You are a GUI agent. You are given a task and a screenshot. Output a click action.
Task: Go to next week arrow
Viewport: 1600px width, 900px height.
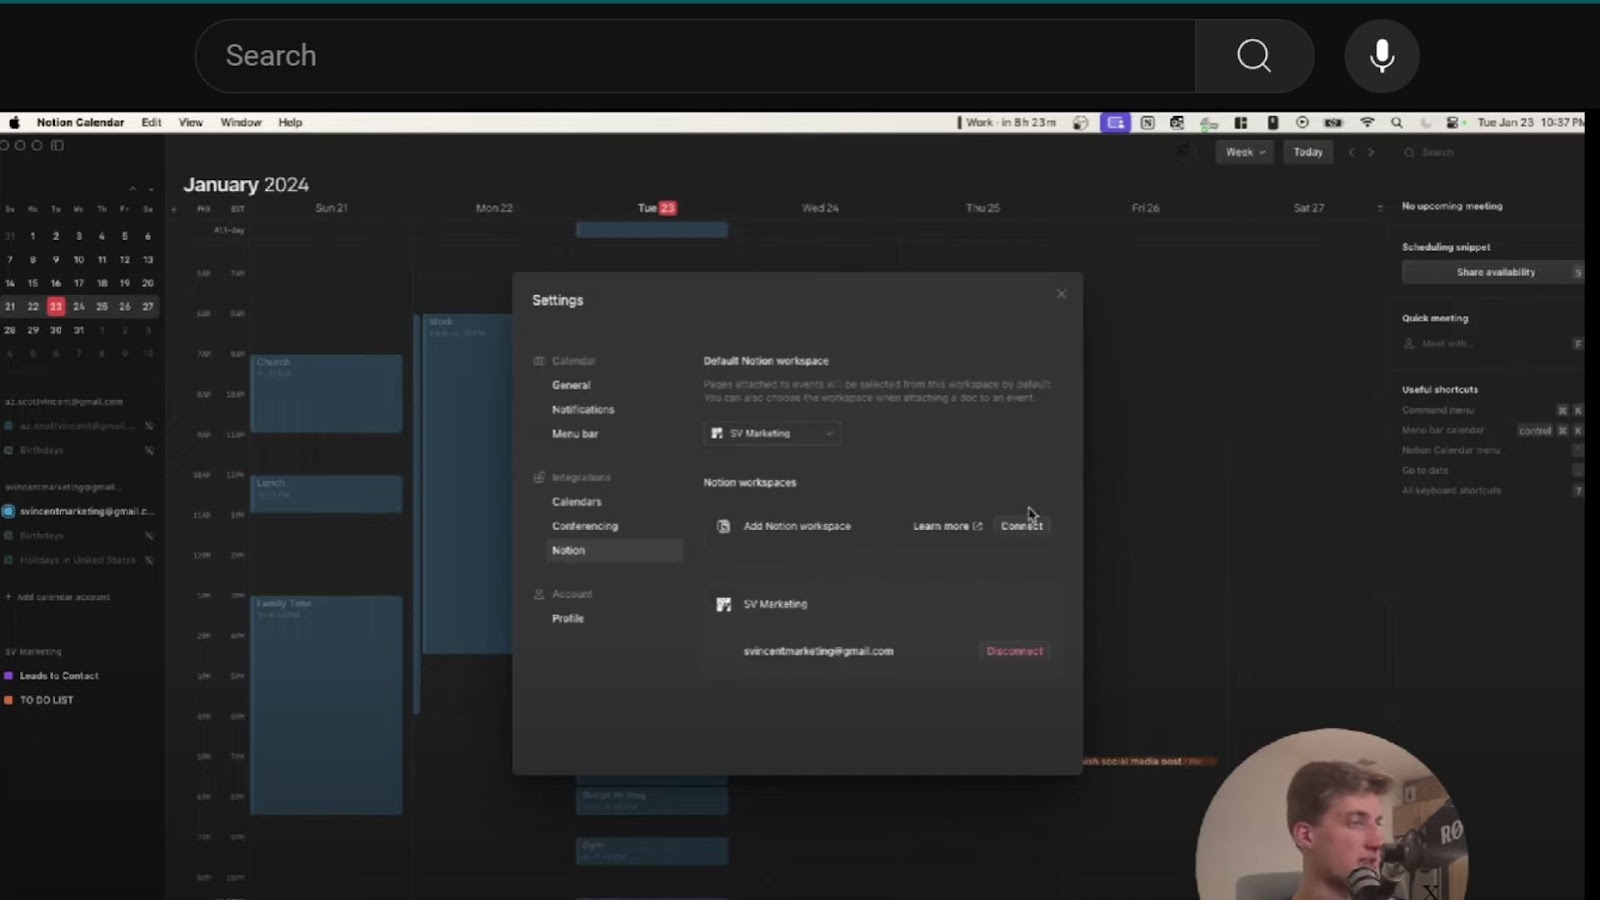pyautogui.click(x=1371, y=152)
